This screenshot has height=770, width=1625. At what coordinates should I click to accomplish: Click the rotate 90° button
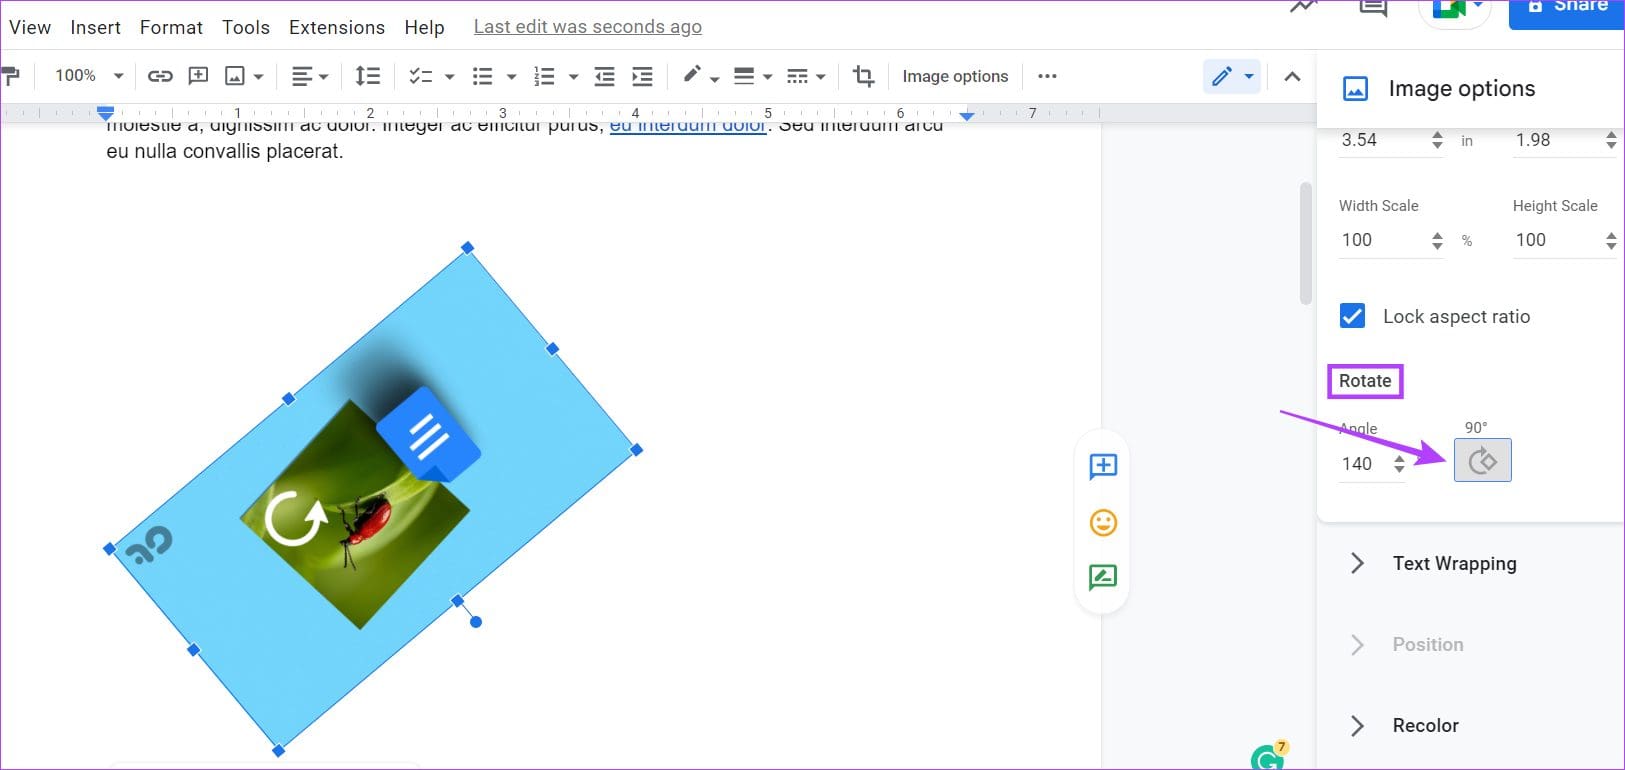[1482, 460]
